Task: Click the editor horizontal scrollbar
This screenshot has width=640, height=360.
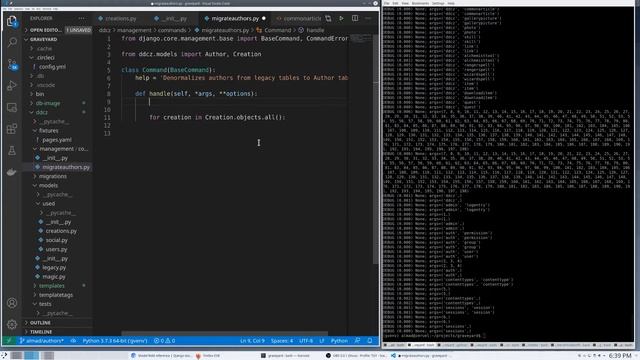Action: [224, 333]
